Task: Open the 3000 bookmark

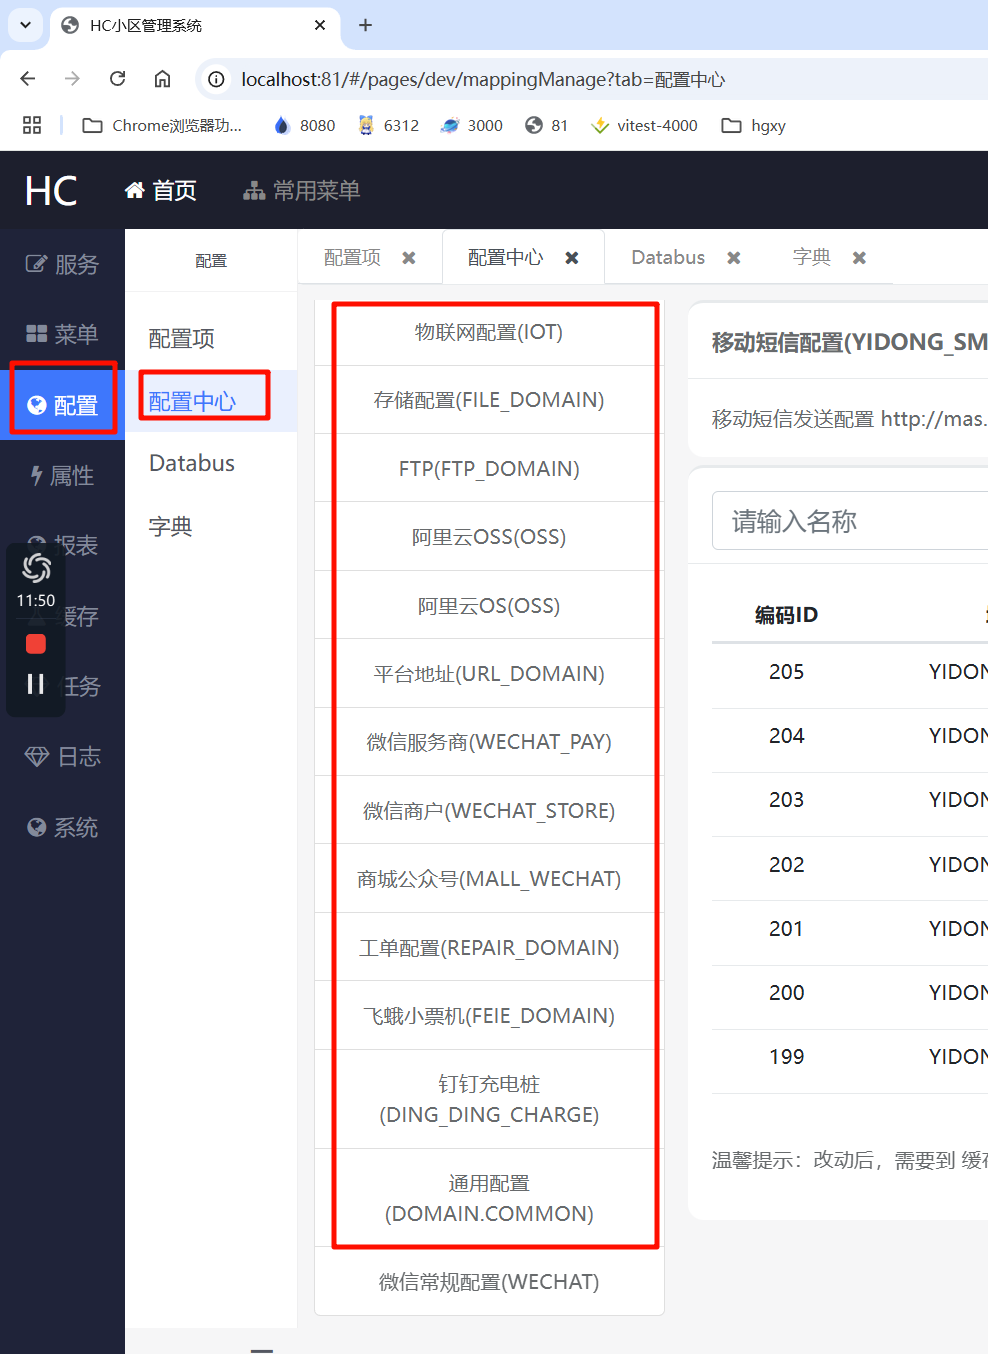Action: pos(472,125)
